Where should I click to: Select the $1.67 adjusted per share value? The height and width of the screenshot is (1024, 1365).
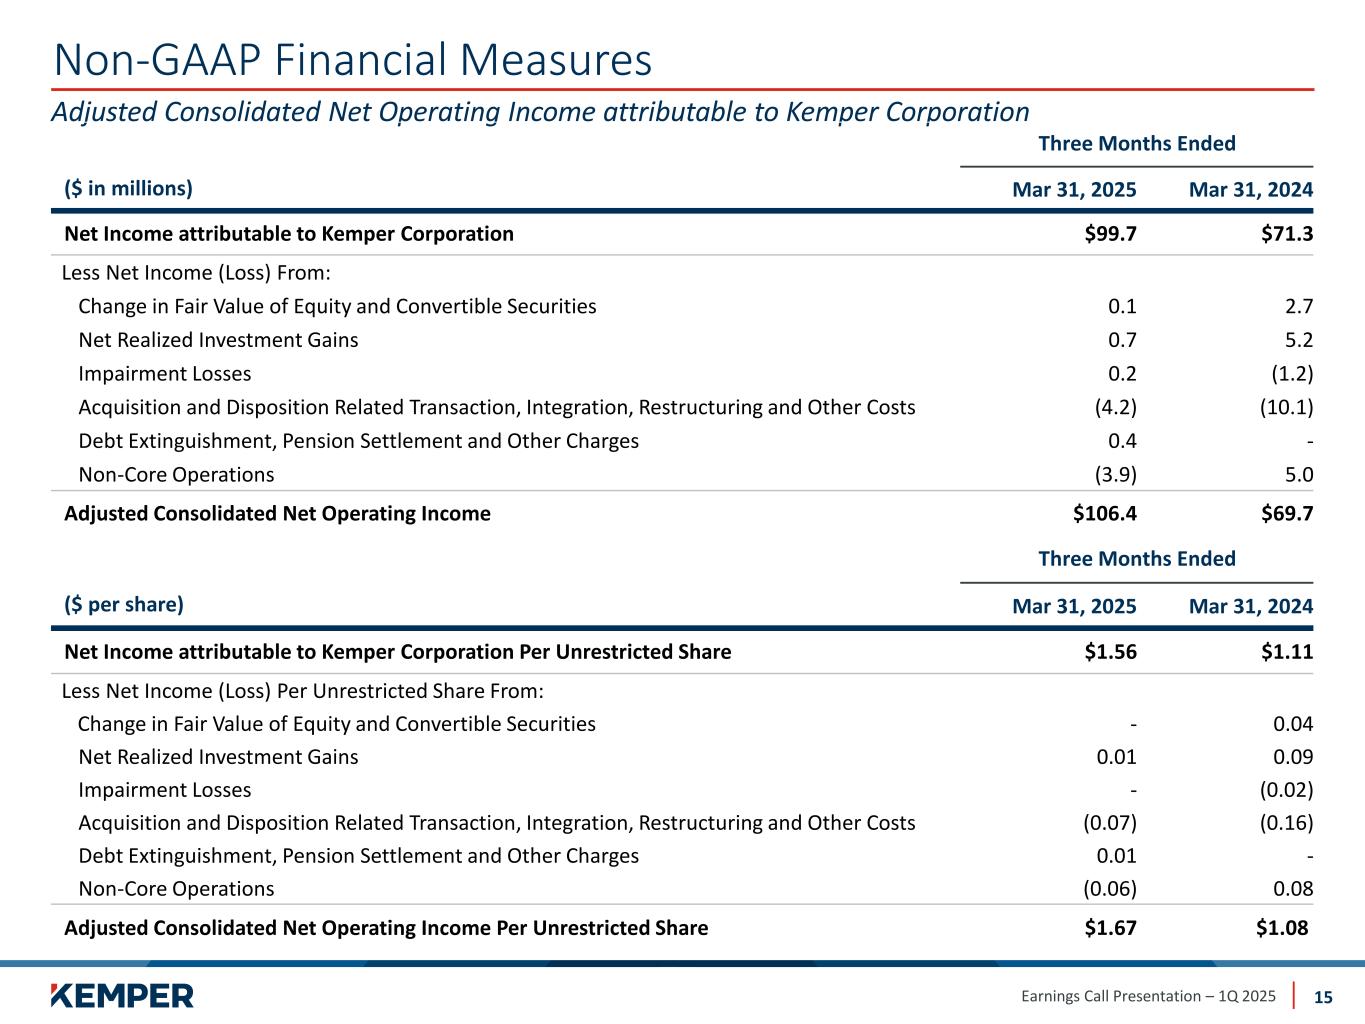pos(1110,928)
